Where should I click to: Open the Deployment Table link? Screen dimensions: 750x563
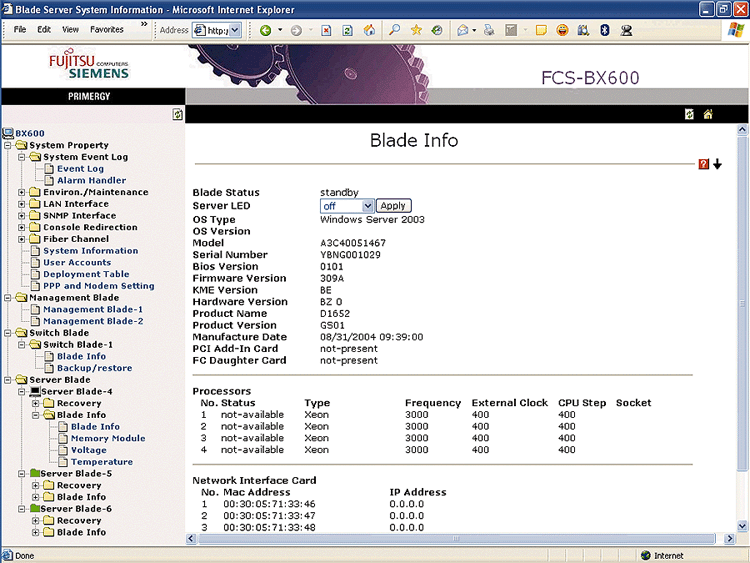(x=86, y=274)
